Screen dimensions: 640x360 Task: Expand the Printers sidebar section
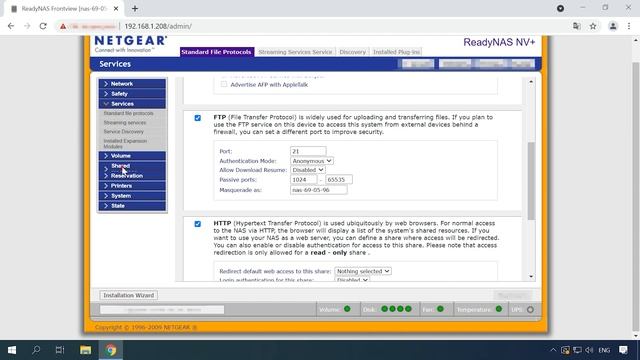tap(132, 186)
